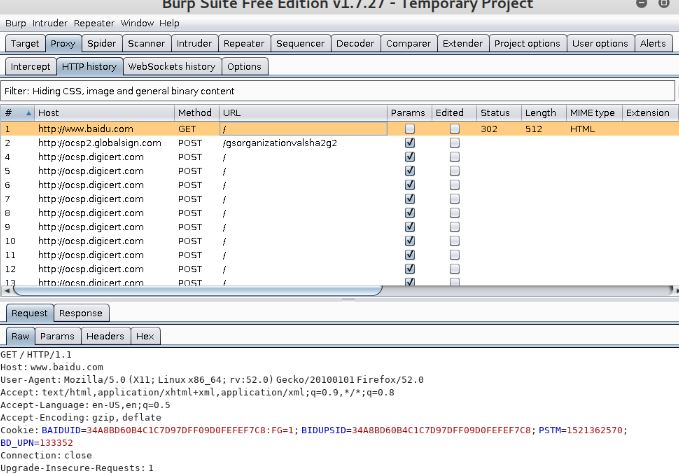
Task: Show the Request message tab
Action: pos(29,313)
